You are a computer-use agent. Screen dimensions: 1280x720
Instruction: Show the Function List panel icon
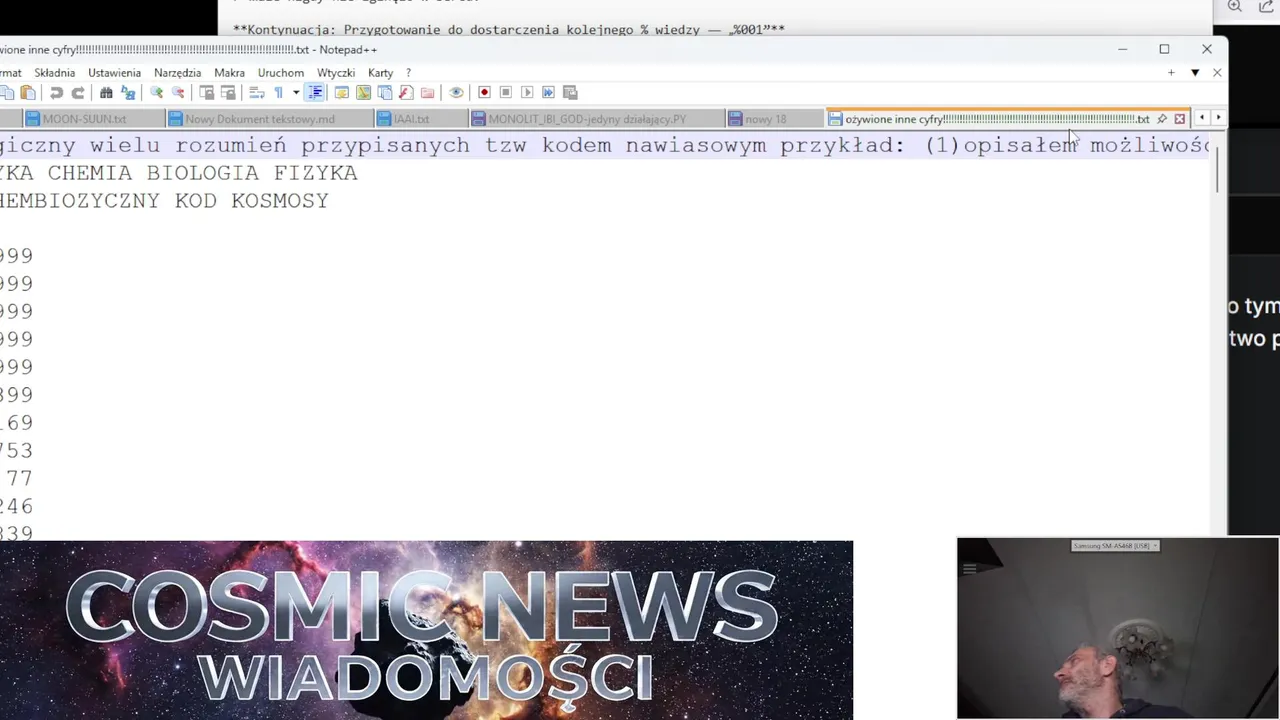pyautogui.click(x=406, y=93)
